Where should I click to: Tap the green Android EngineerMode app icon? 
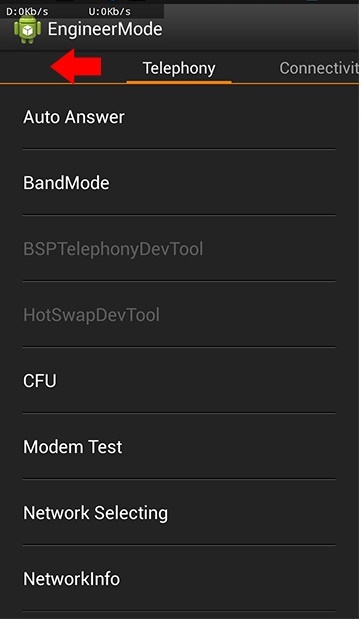[x=27, y=30]
